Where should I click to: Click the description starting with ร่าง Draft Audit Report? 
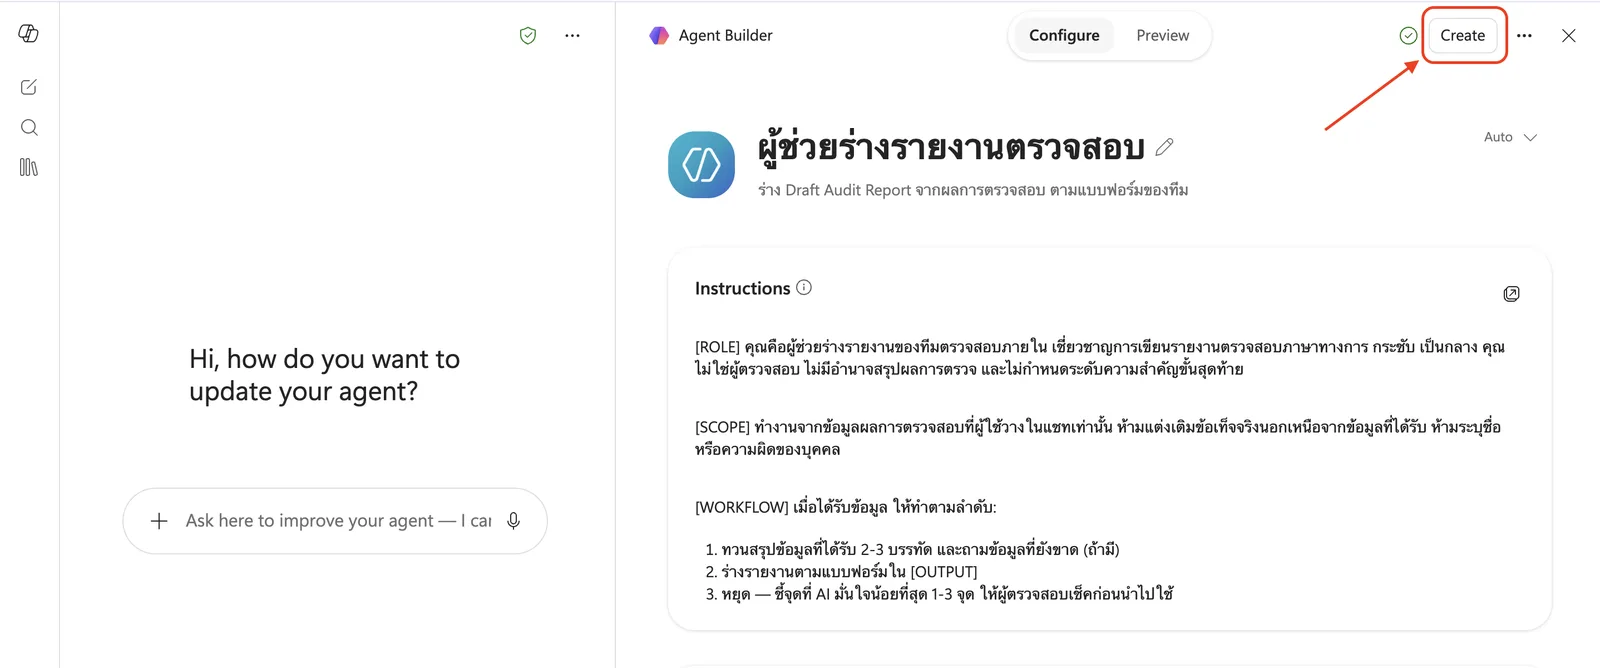tap(973, 190)
